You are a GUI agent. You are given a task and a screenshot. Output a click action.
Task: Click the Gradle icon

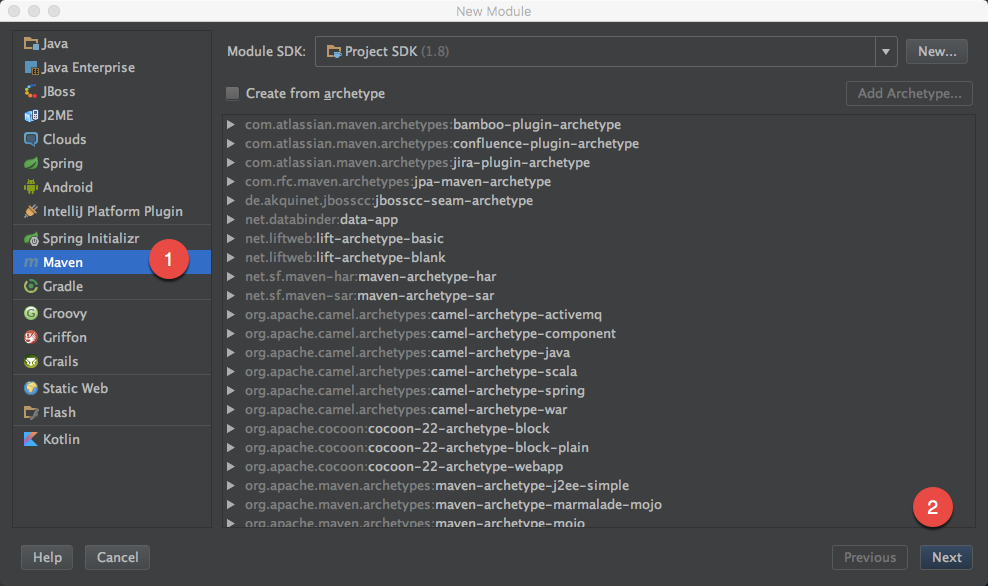coord(31,286)
